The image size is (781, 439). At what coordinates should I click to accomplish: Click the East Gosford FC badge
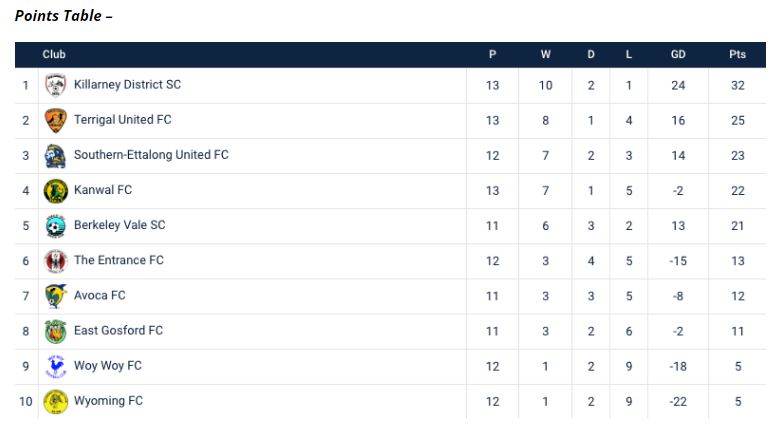pos(56,331)
